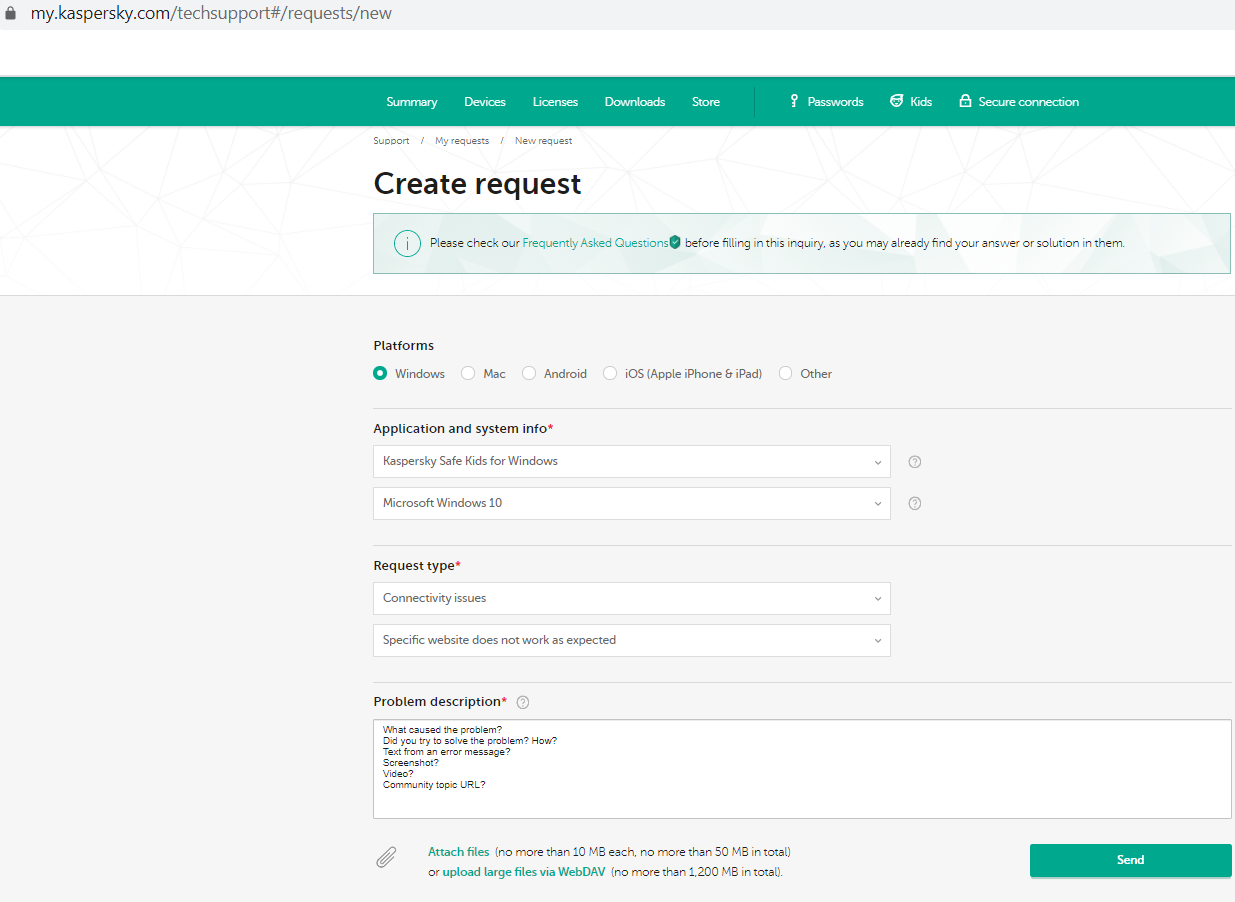Viewport: 1235px width, 902px height.
Task: Go to Devices in navbar
Action: (485, 102)
